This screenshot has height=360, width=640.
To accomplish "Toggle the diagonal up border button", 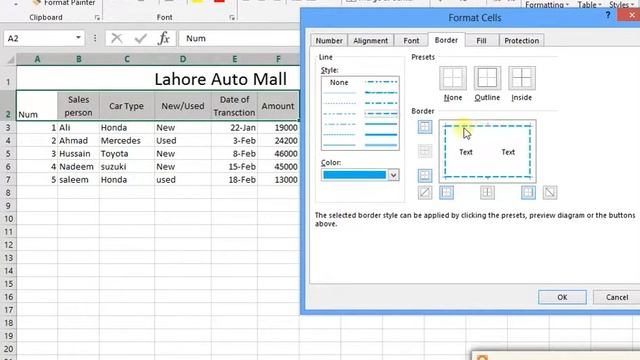I will (424, 192).
